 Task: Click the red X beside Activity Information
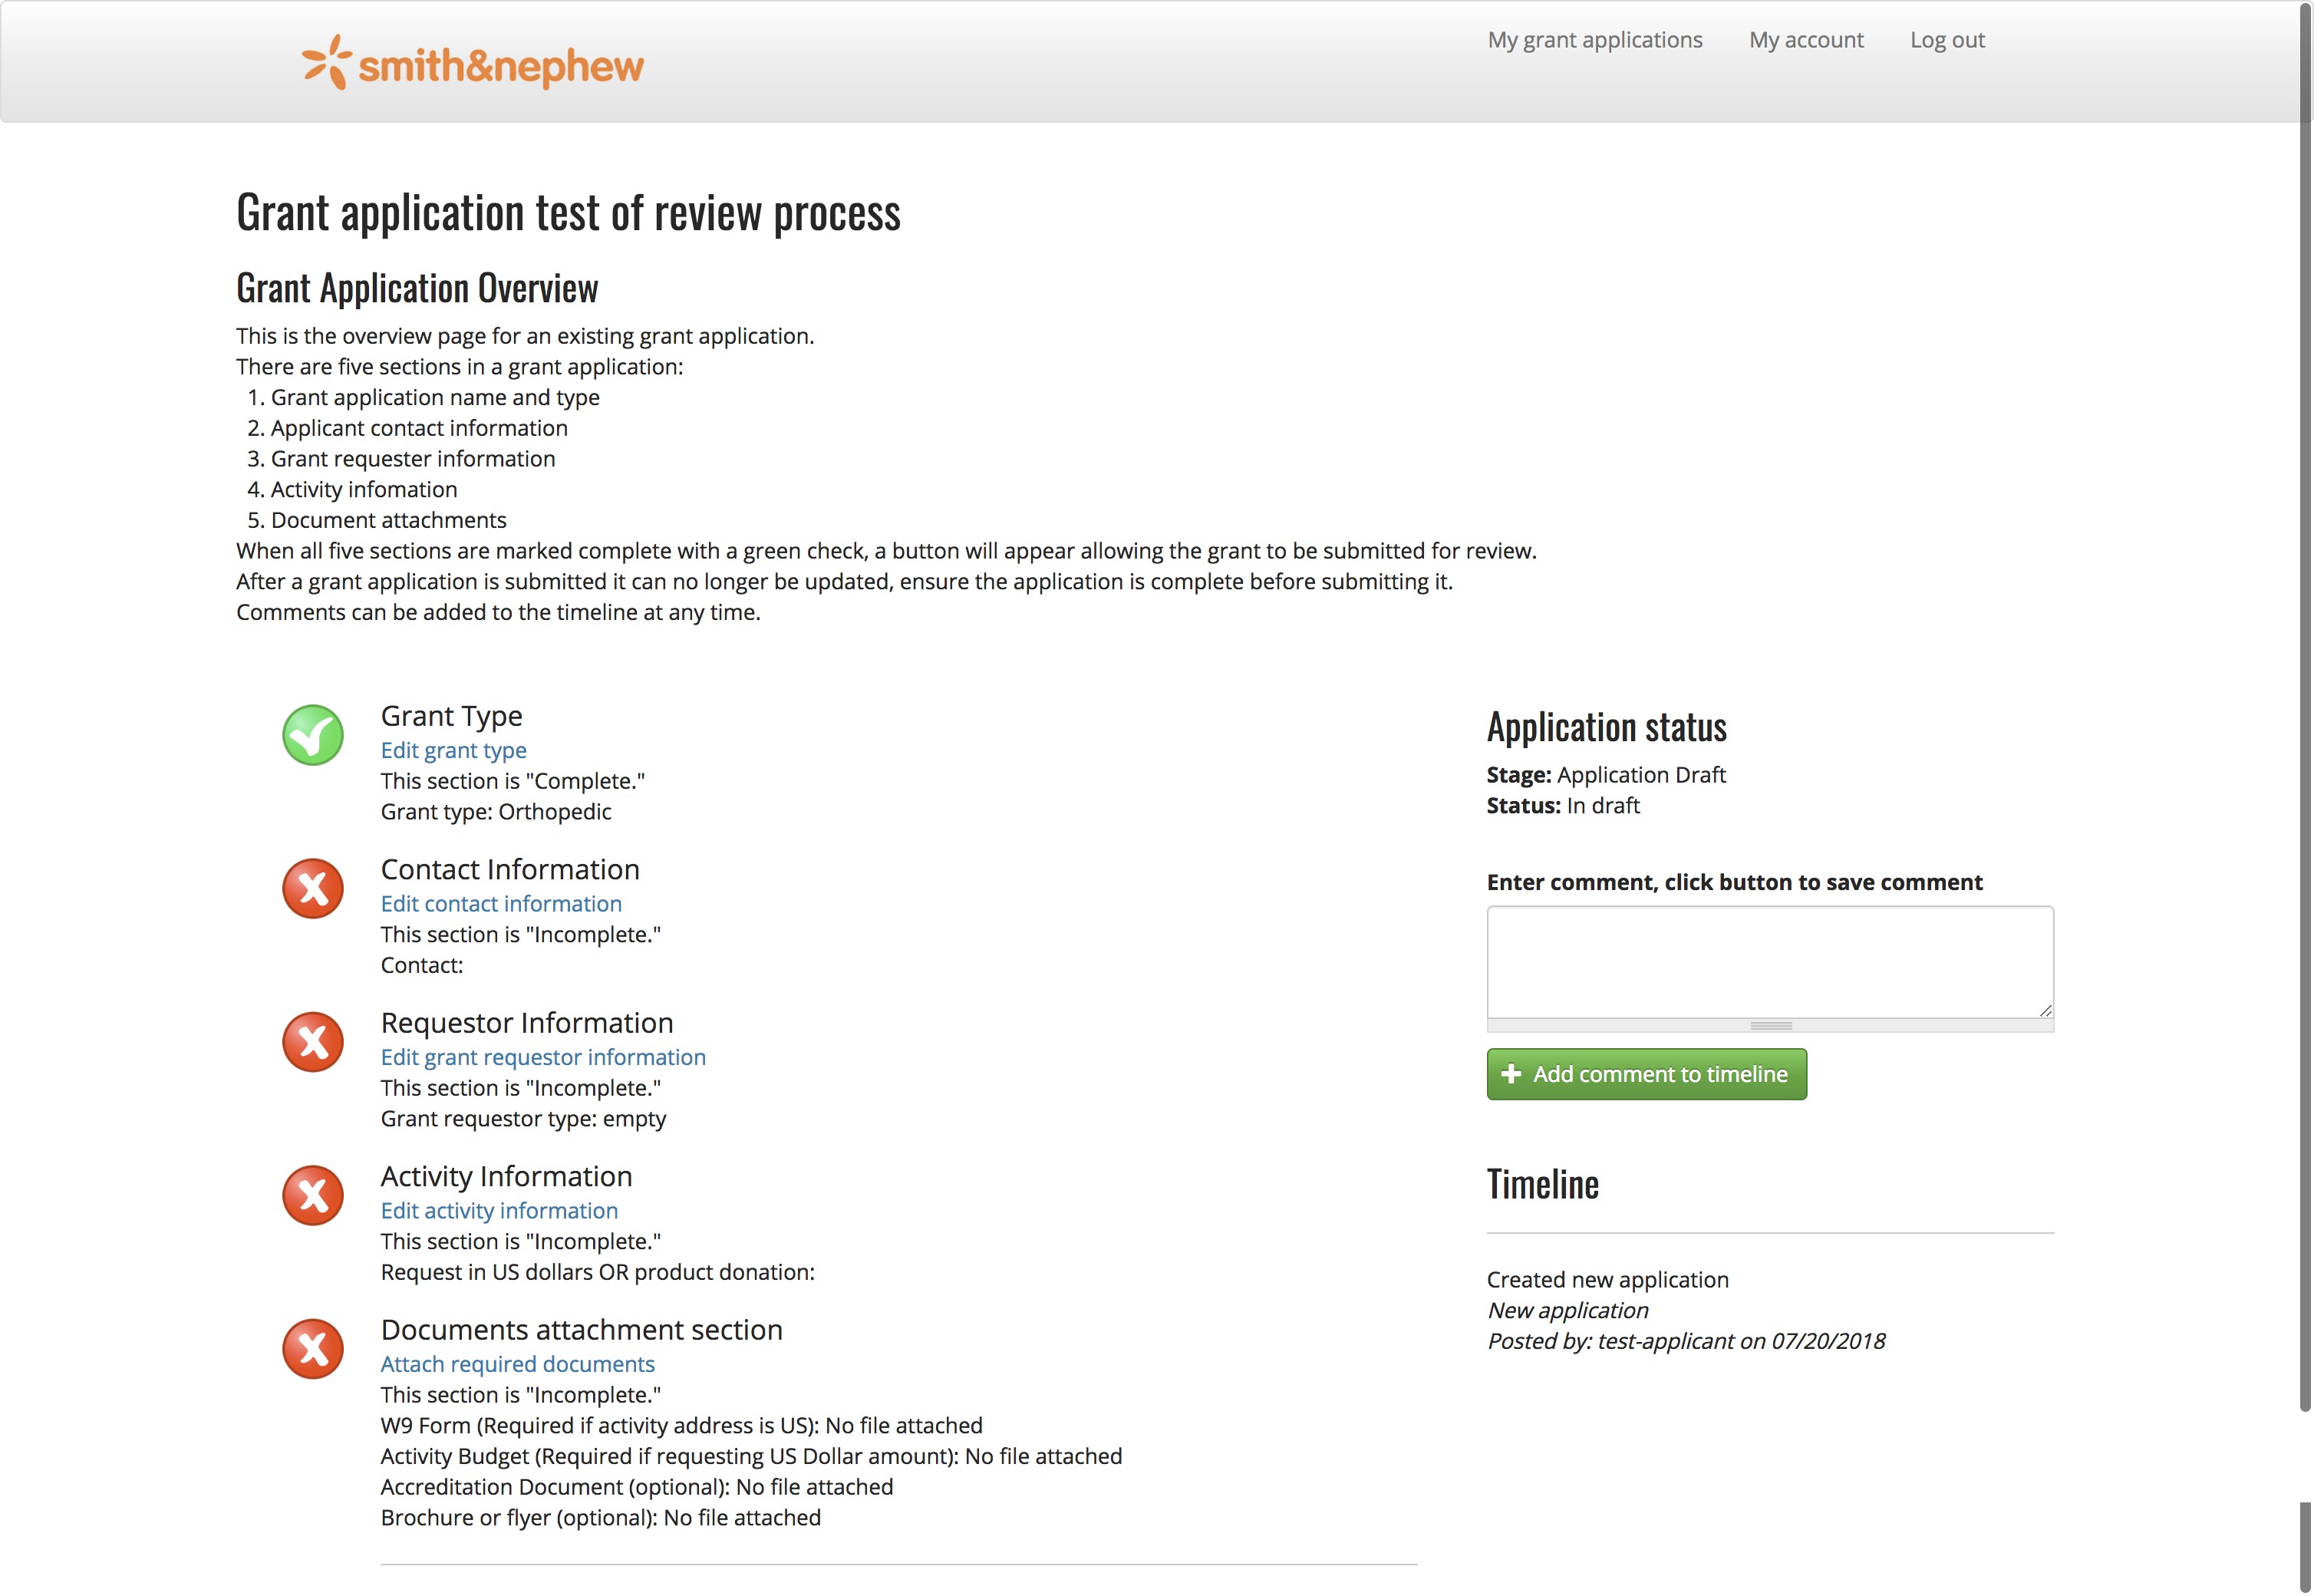pyautogui.click(x=313, y=1195)
